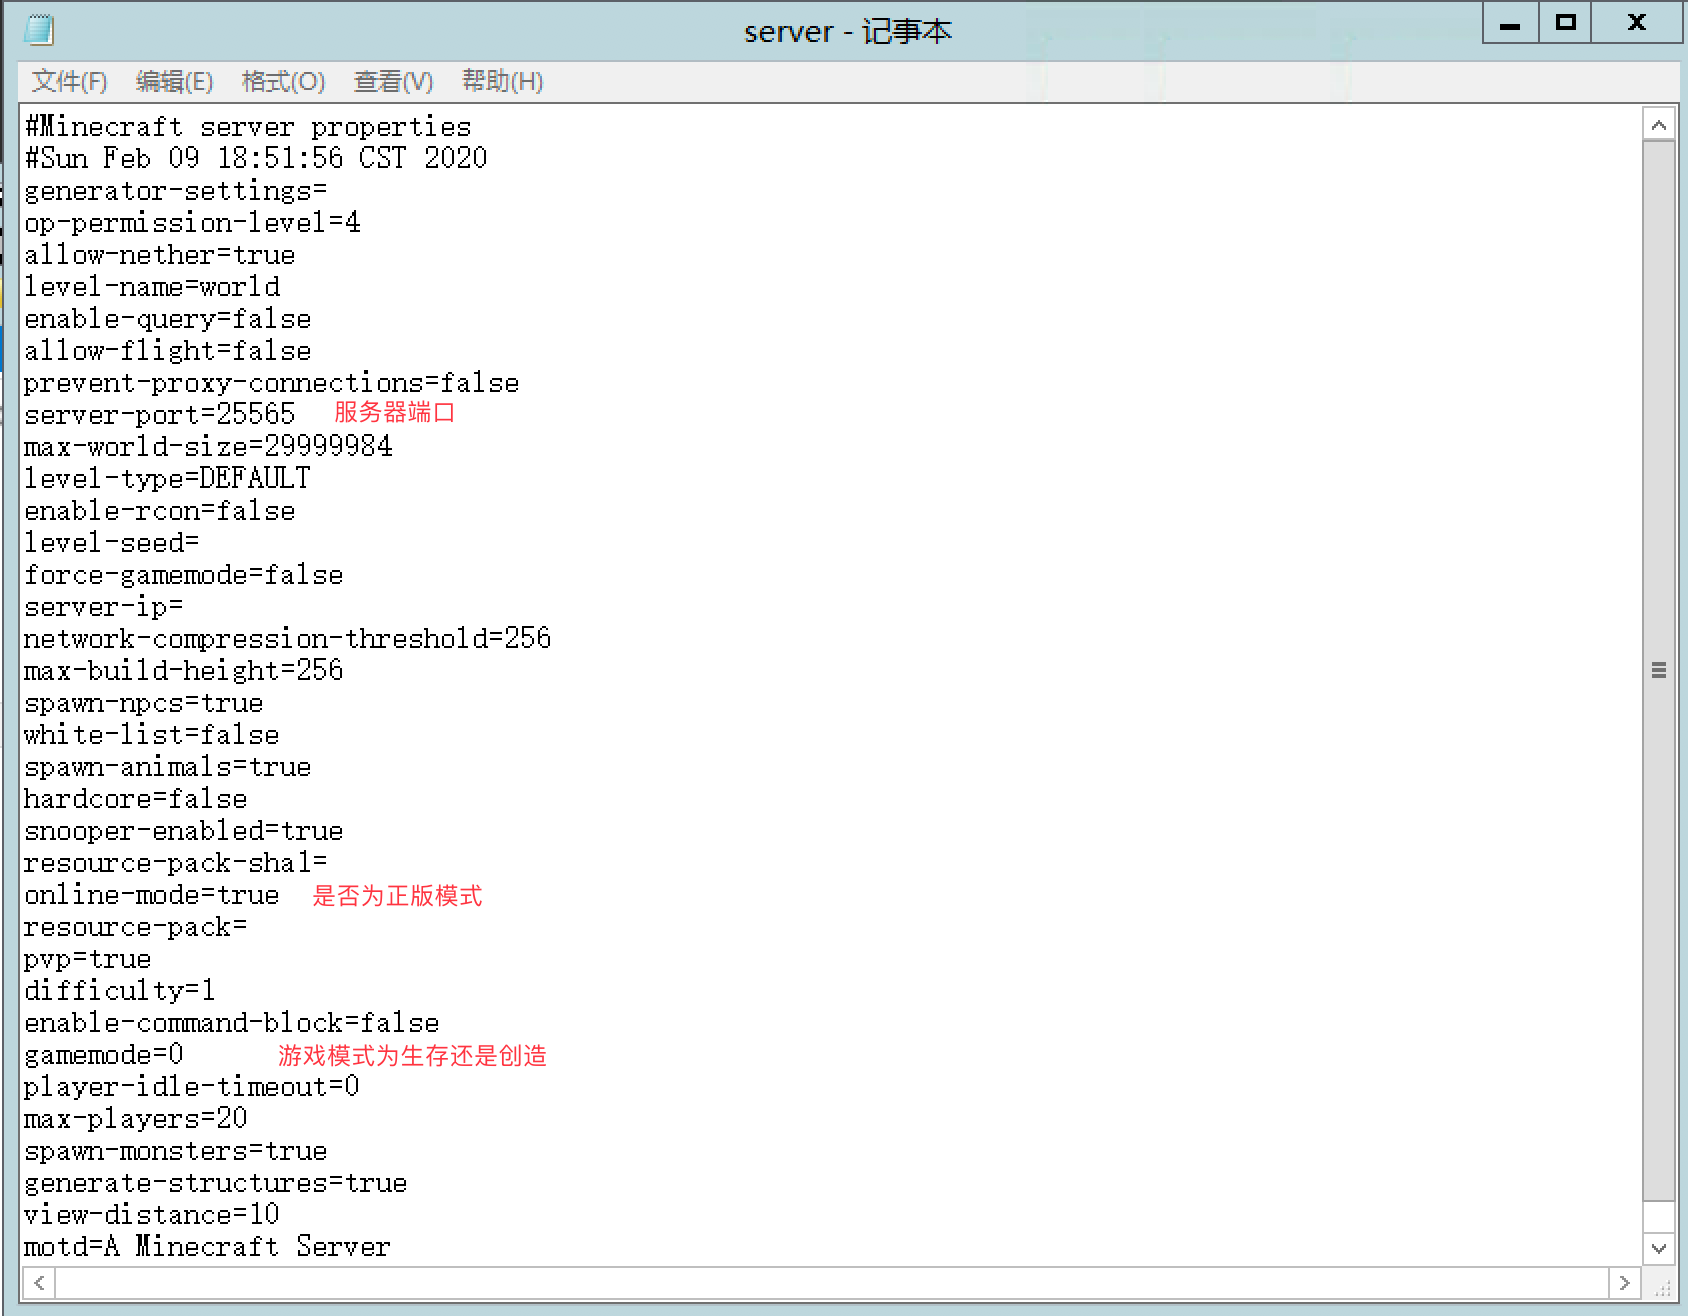
Task: Click the spawn-monsters=true line
Action: (x=176, y=1151)
